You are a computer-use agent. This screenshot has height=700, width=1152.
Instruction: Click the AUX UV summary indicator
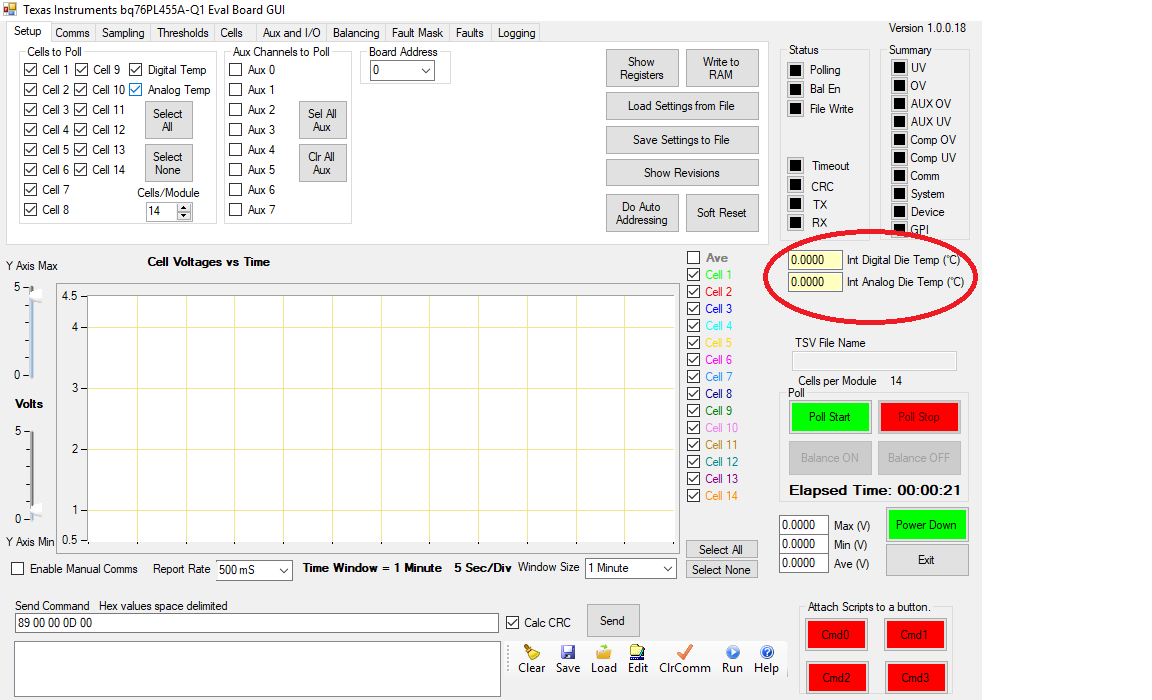[899, 121]
